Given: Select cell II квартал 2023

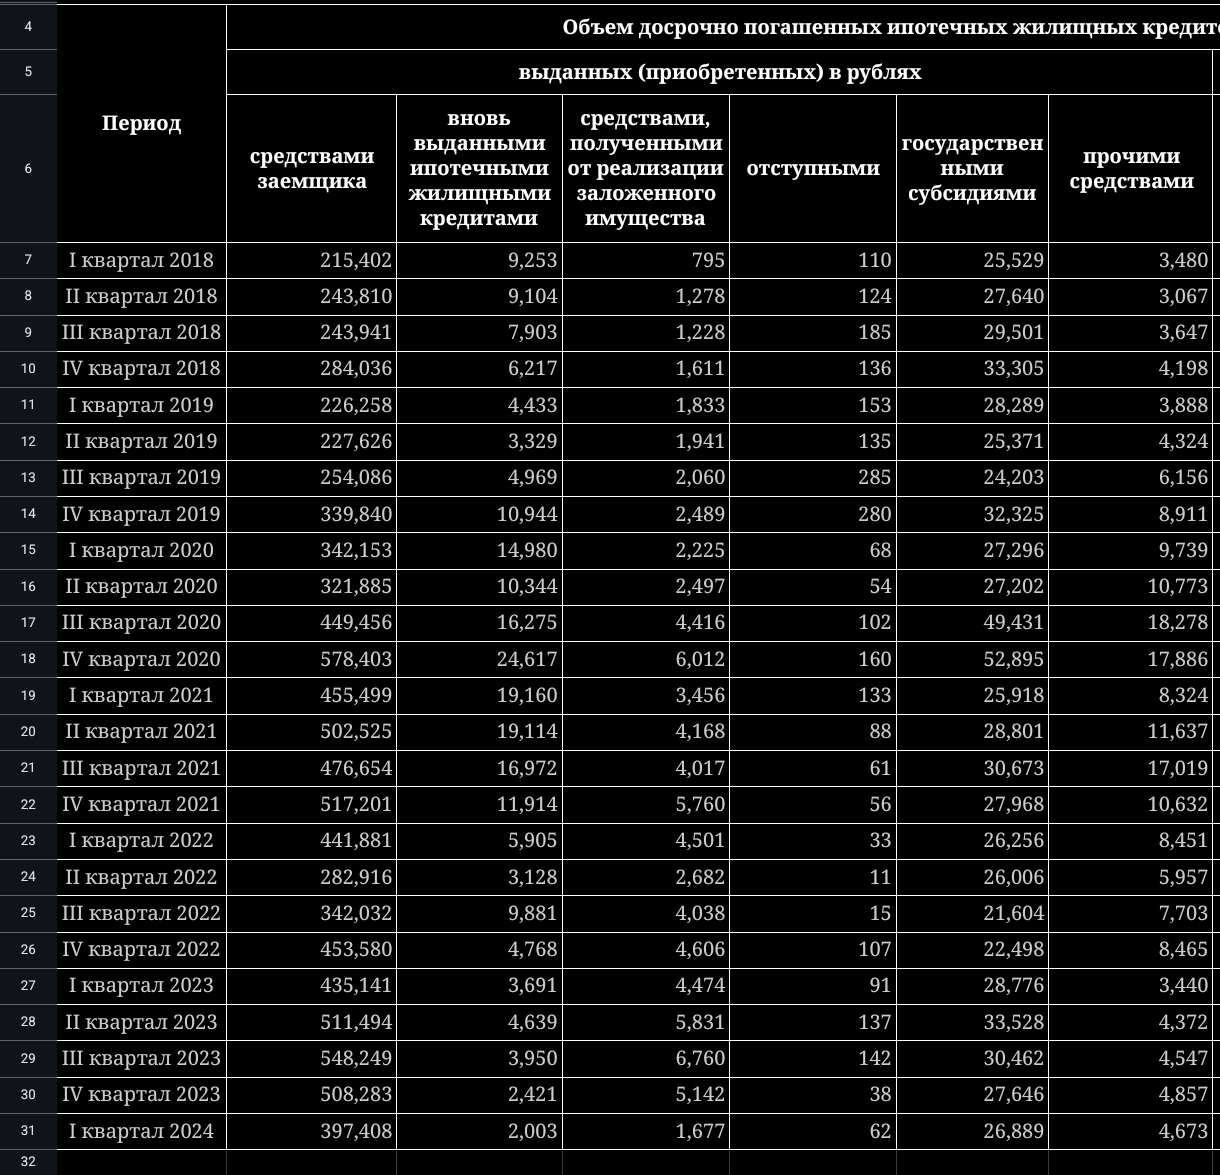Looking at the screenshot, I should coord(142,1022).
